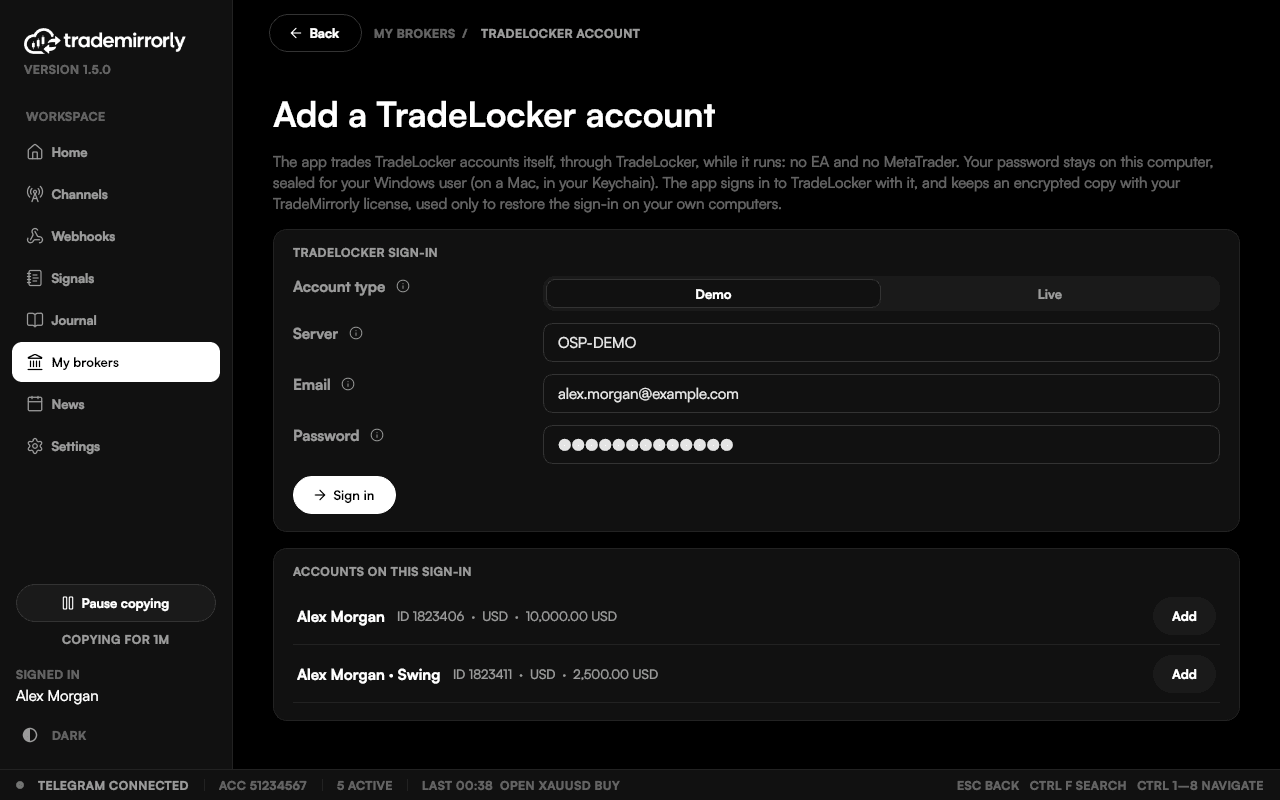Click the Webhooks icon in sidebar
This screenshot has height=800, width=1280.
click(35, 236)
